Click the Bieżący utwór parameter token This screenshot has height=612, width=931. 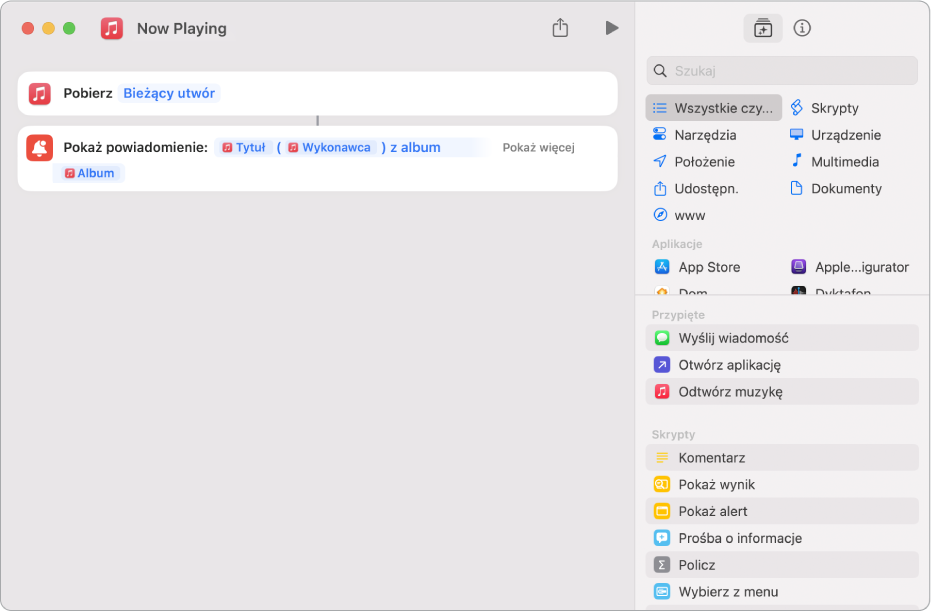[169, 93]
